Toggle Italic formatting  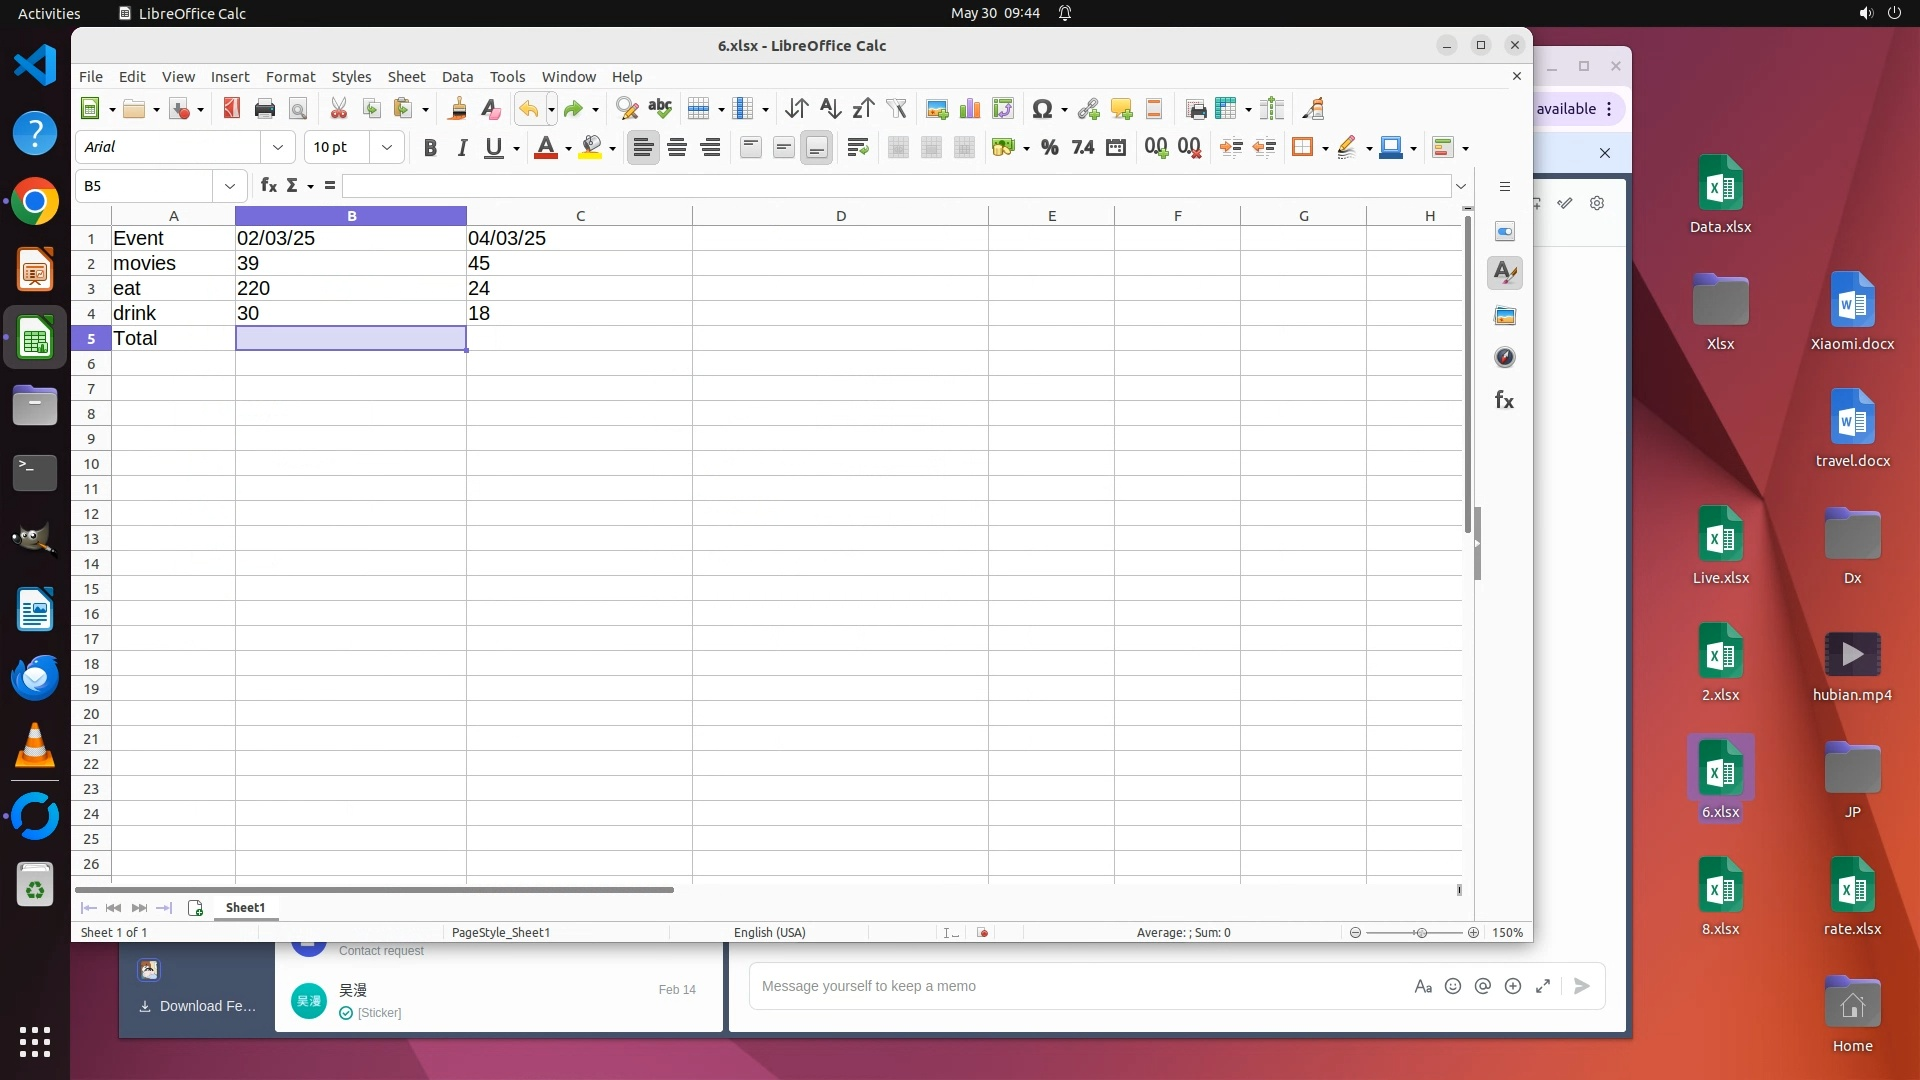point(462,148)
